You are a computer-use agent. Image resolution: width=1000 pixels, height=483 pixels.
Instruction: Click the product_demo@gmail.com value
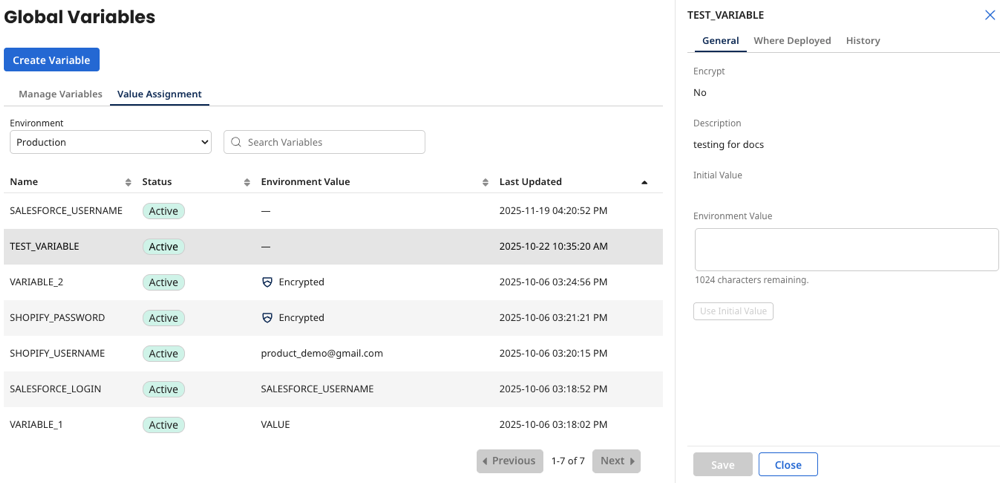[322, 353]
